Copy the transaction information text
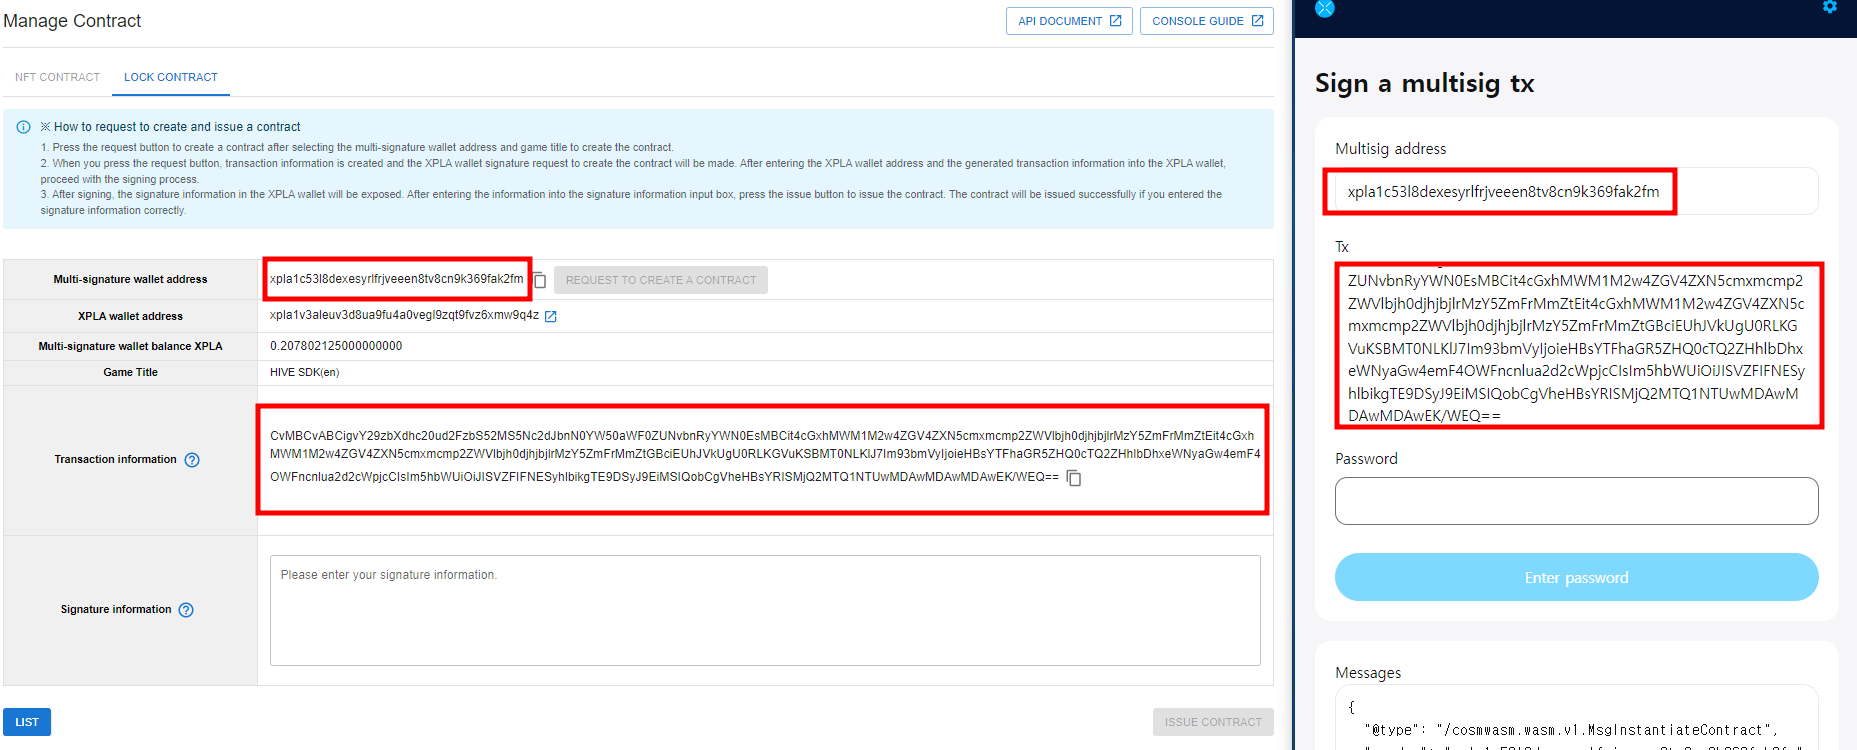Screen dimensions: 1857x750 pyautogui.click(x=1074, y=478)
